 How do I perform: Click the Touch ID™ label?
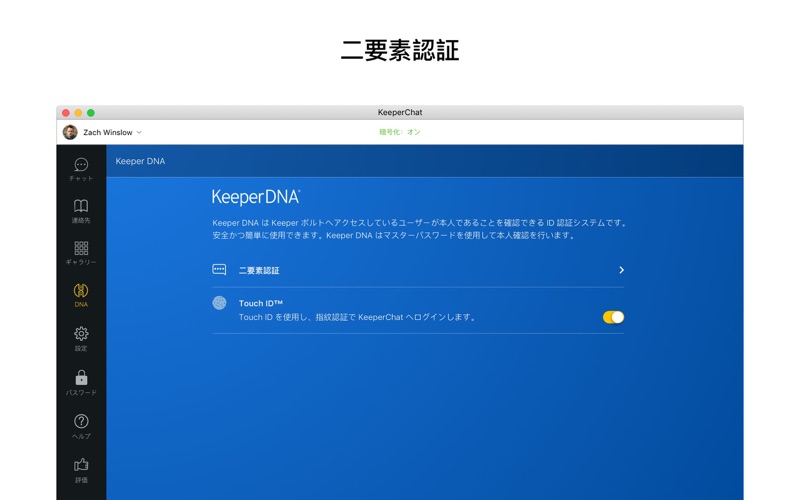pos(261,303)
